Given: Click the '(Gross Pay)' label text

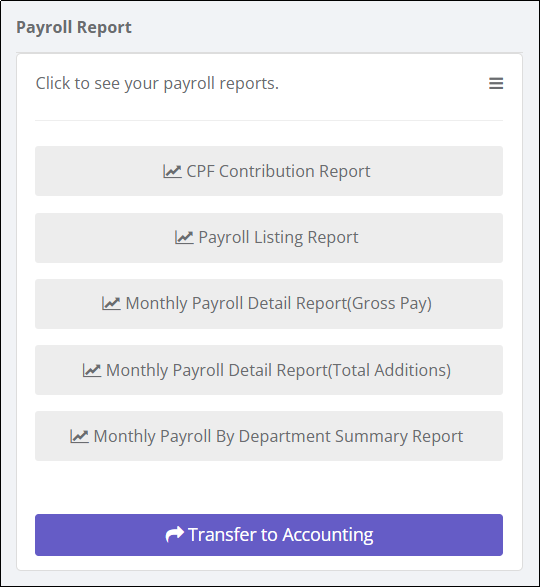Looking at the screenshot, I should (389, 304).
